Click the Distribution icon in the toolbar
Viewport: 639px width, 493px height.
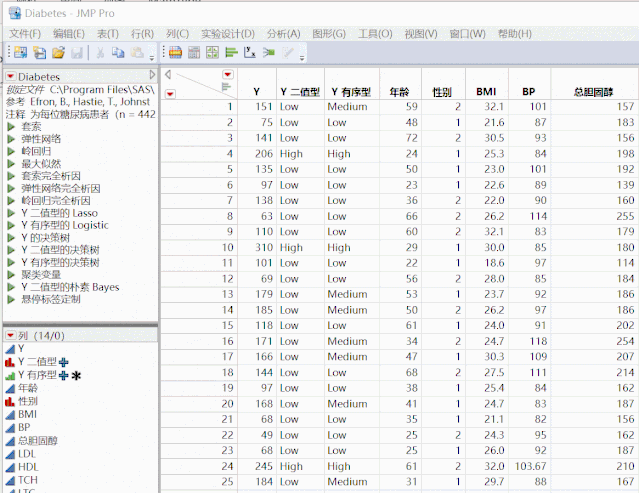tap(231, 53)
